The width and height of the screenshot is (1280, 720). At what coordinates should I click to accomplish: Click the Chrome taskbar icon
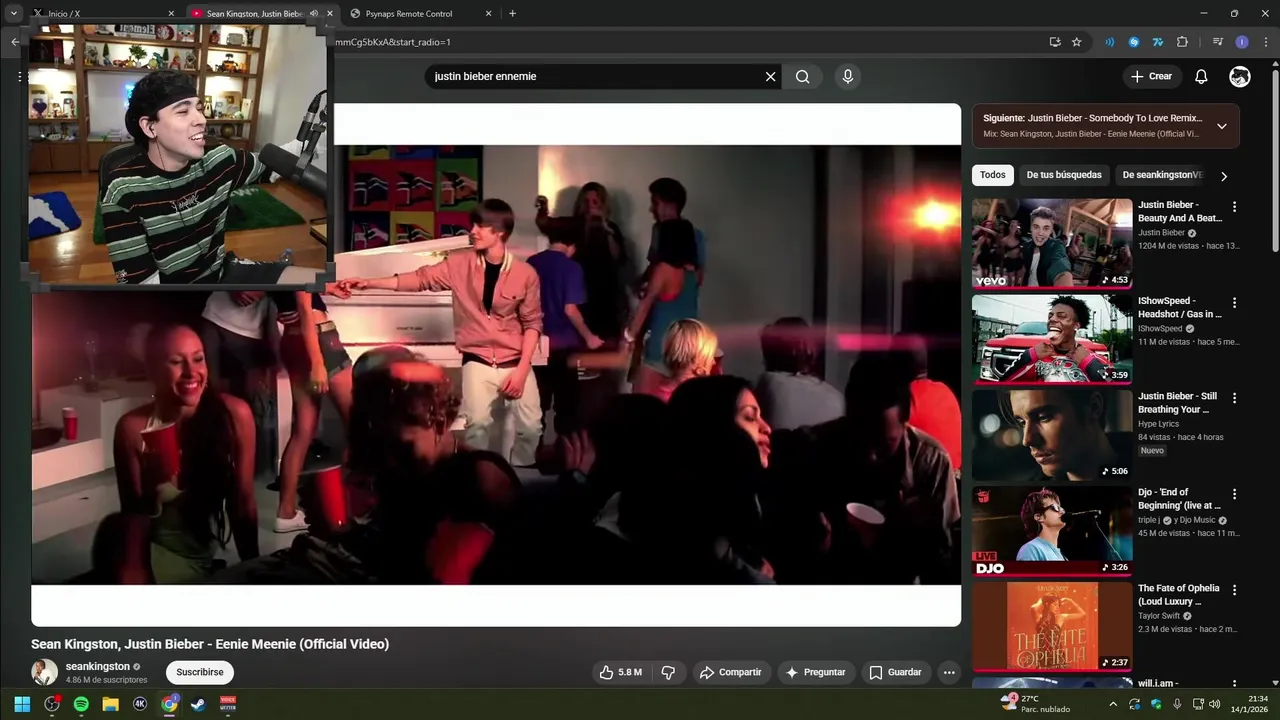tap(170, 704)
